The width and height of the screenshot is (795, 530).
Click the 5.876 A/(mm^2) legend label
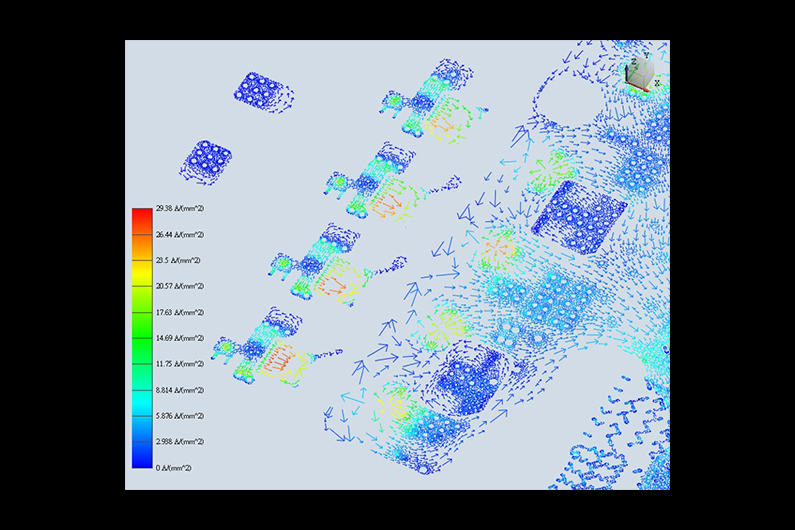click(x=180, y=416)
